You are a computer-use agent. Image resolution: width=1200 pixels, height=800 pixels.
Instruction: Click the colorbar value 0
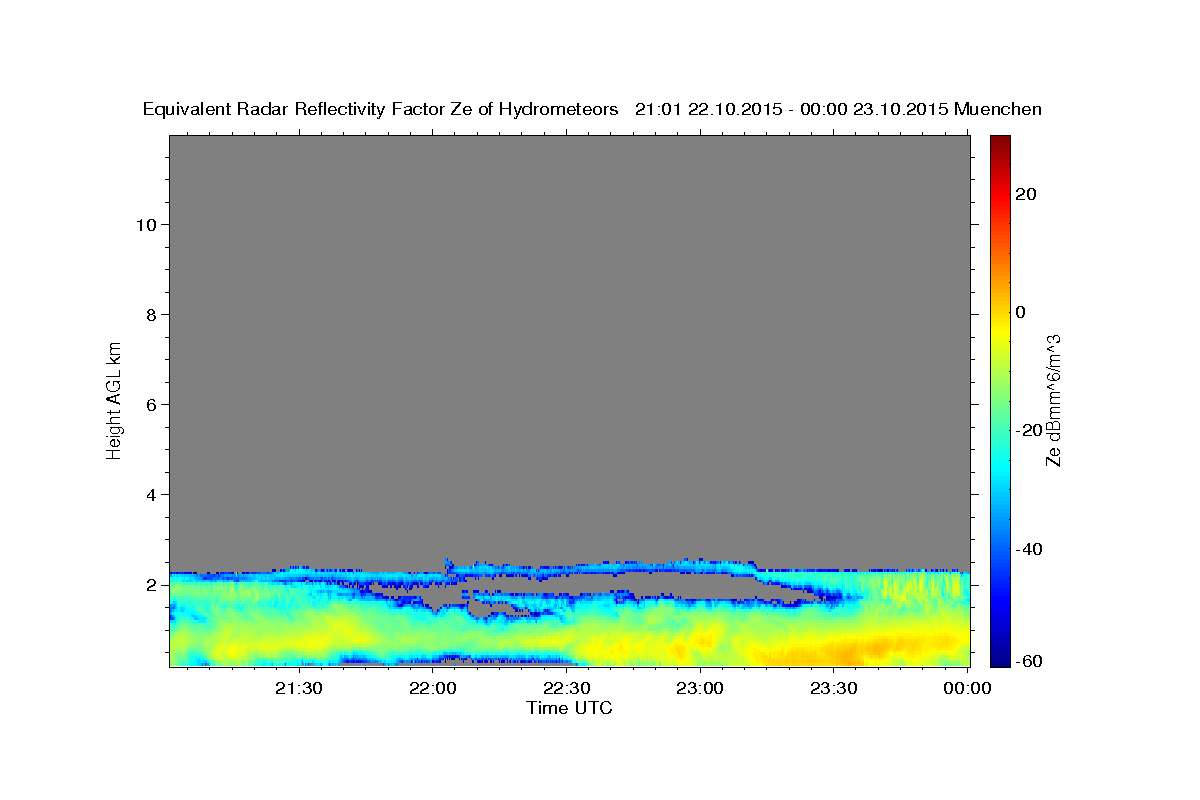(1020, 312)
